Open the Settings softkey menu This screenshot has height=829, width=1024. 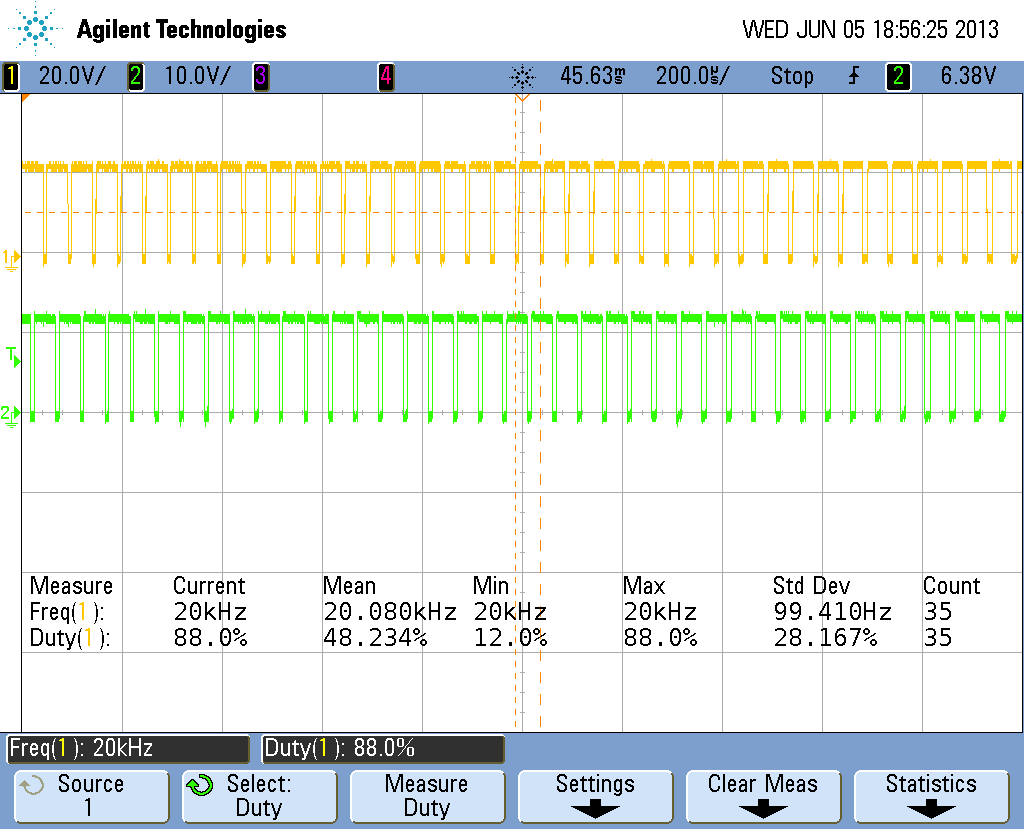[594, 795]
